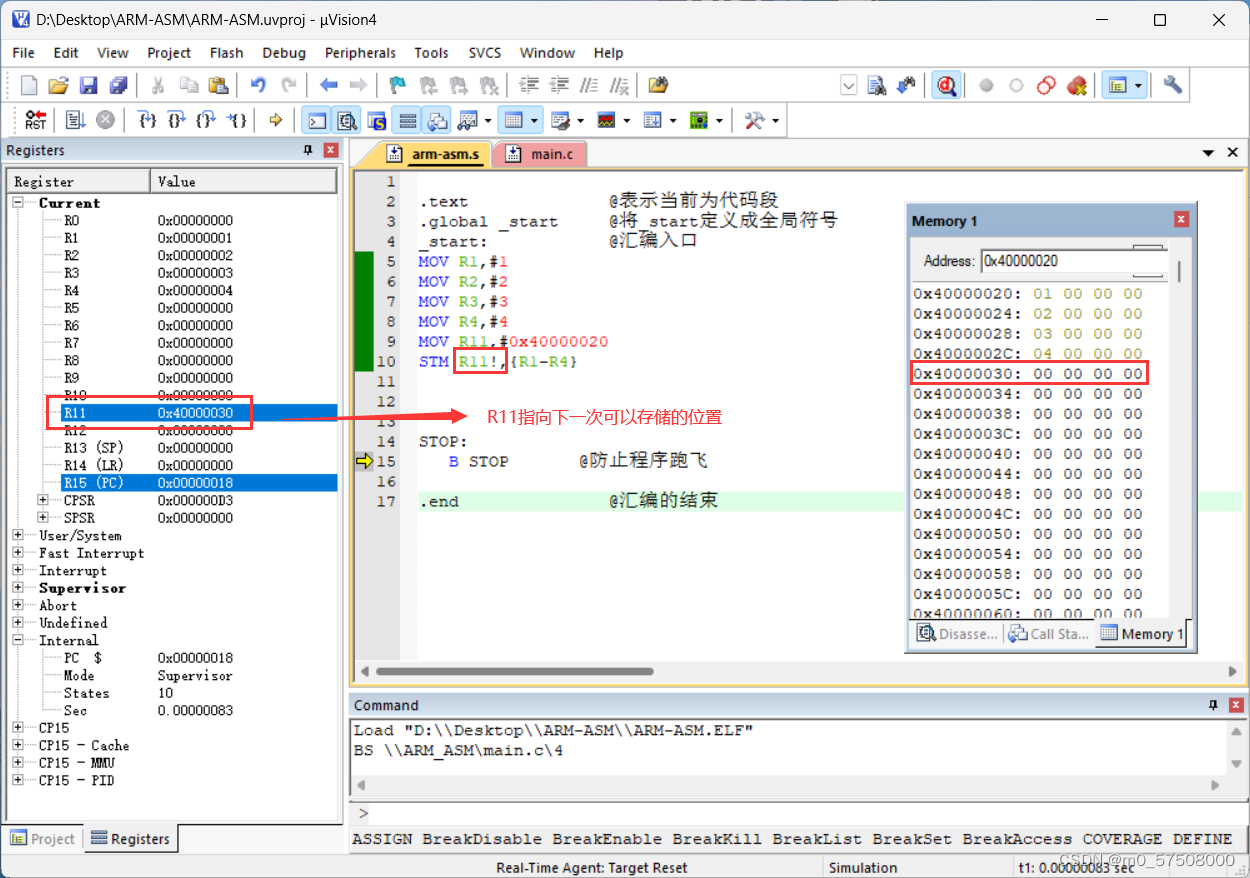Image resolution: width=1250 pixels, height=878 pixels.
Task: Expand the User/System register group
Action: pyautogui.click(x=16, y=535)
